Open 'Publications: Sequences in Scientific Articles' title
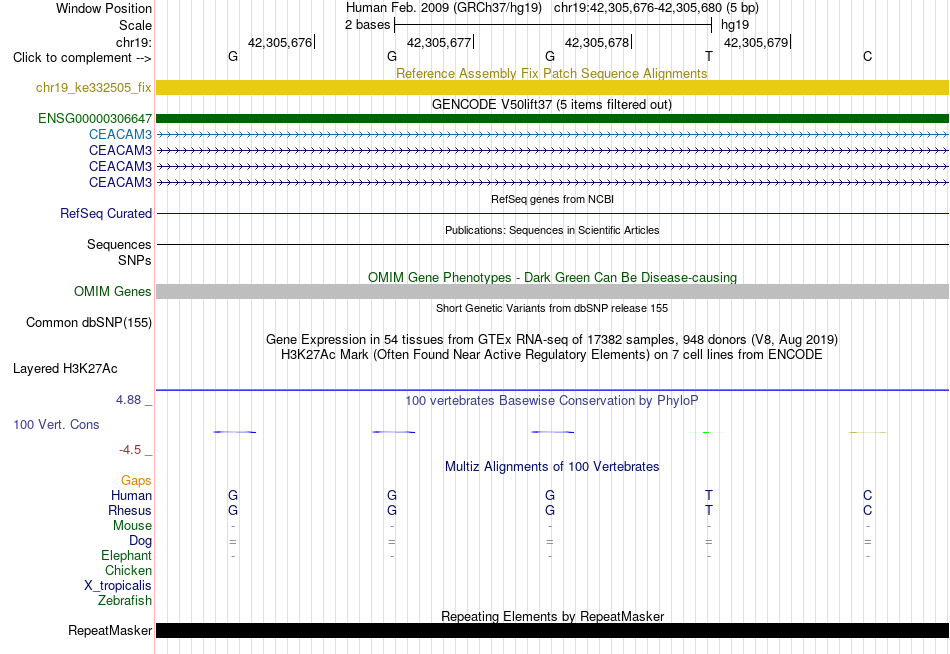The height and width of the screenshot is (654, 950). 552,230
